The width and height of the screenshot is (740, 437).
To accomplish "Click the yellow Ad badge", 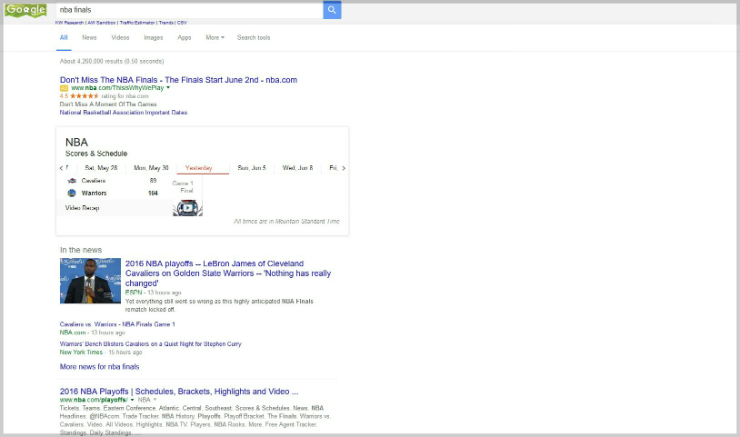I will coord(64,88).
